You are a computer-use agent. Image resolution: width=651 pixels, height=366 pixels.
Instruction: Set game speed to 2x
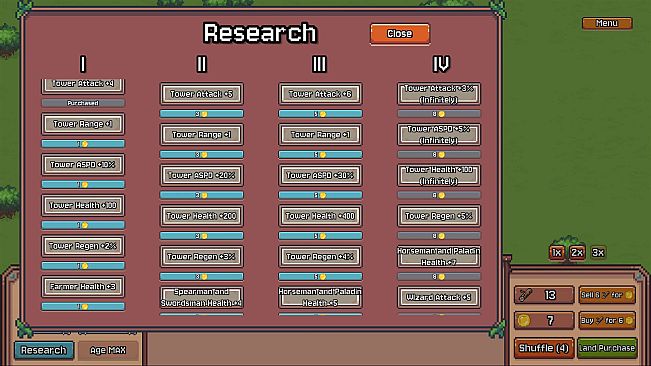point(577,252)
